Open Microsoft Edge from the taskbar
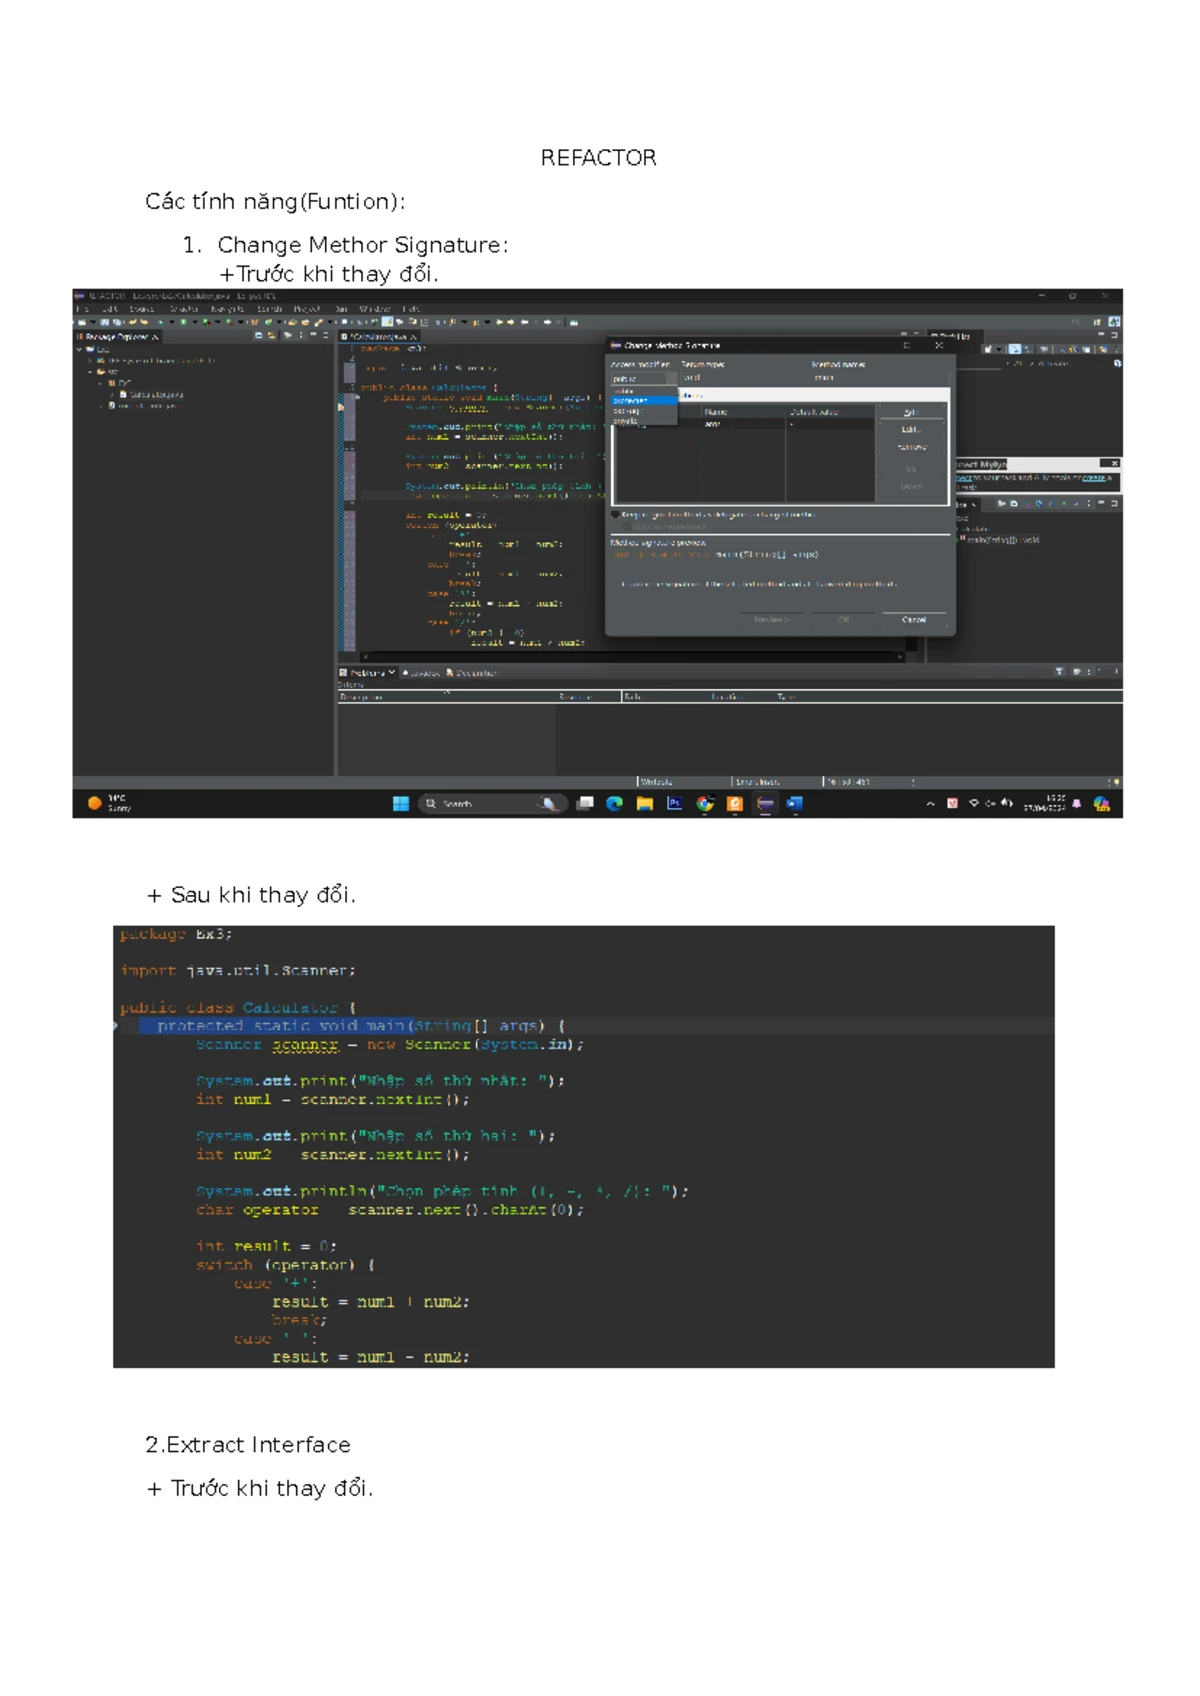 (614, 803)
